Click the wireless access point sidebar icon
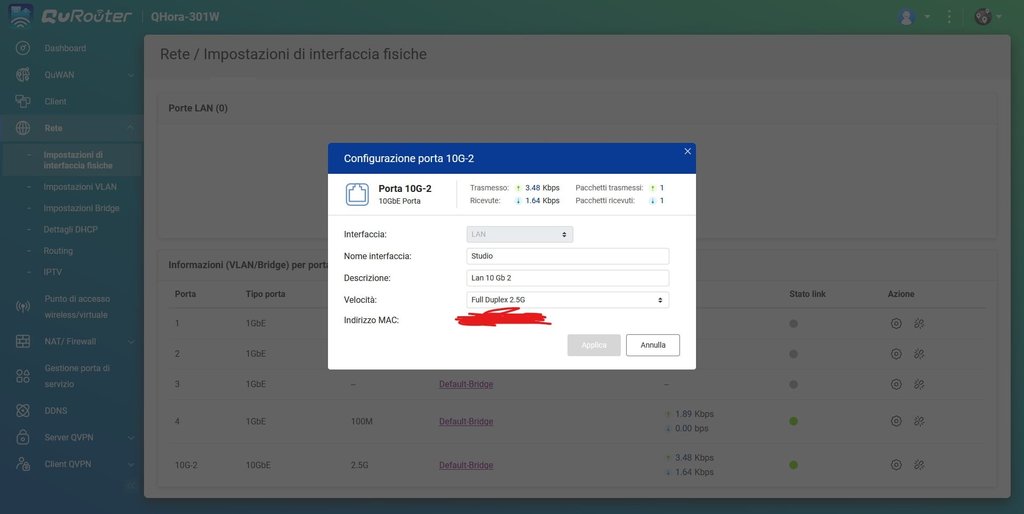The image size is (1024, 514). (x=22, y=306)
